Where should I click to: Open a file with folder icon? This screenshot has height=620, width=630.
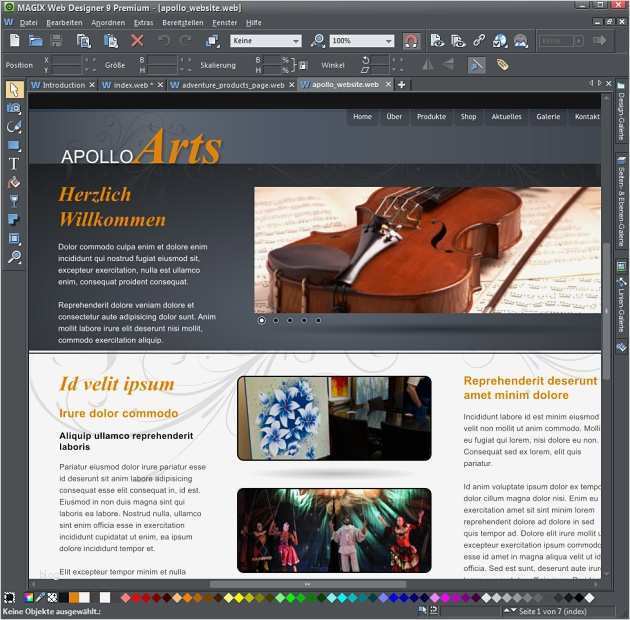pyautogui.click(x=35, y=41)
